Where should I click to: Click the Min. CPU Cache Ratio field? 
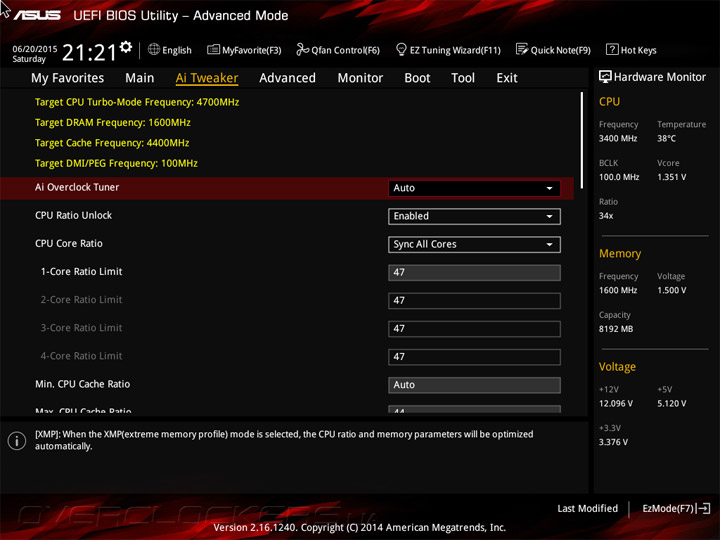(474, 385)
